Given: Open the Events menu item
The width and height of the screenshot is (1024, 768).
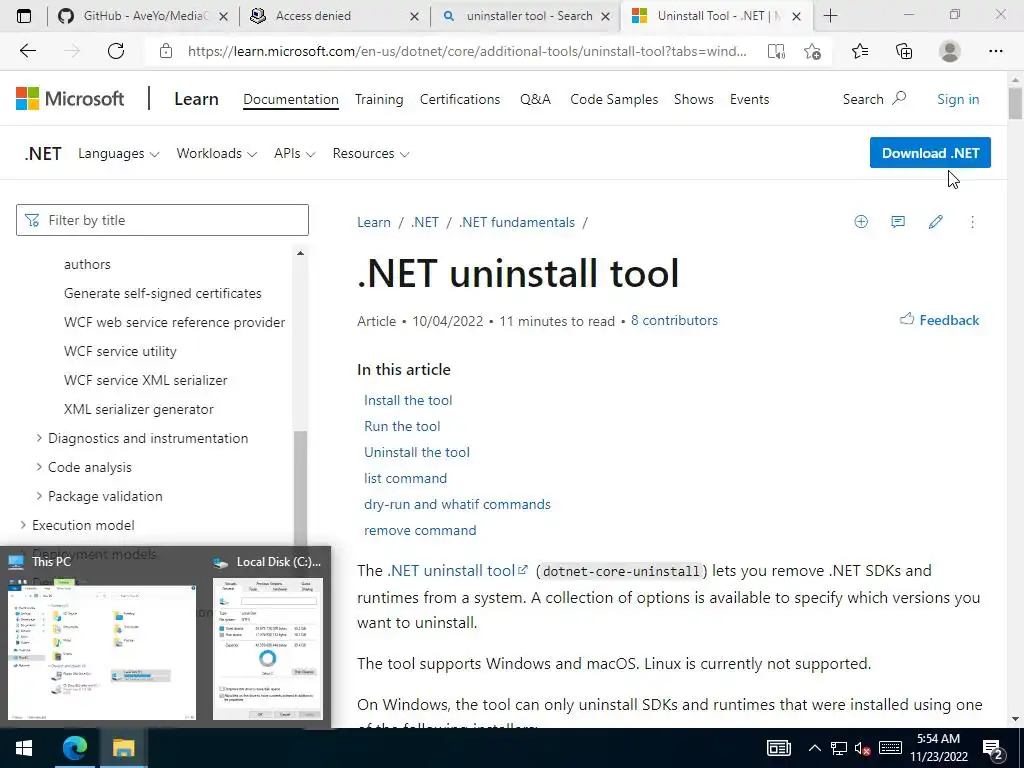Looking at the screenshot, I should (749, 99).
